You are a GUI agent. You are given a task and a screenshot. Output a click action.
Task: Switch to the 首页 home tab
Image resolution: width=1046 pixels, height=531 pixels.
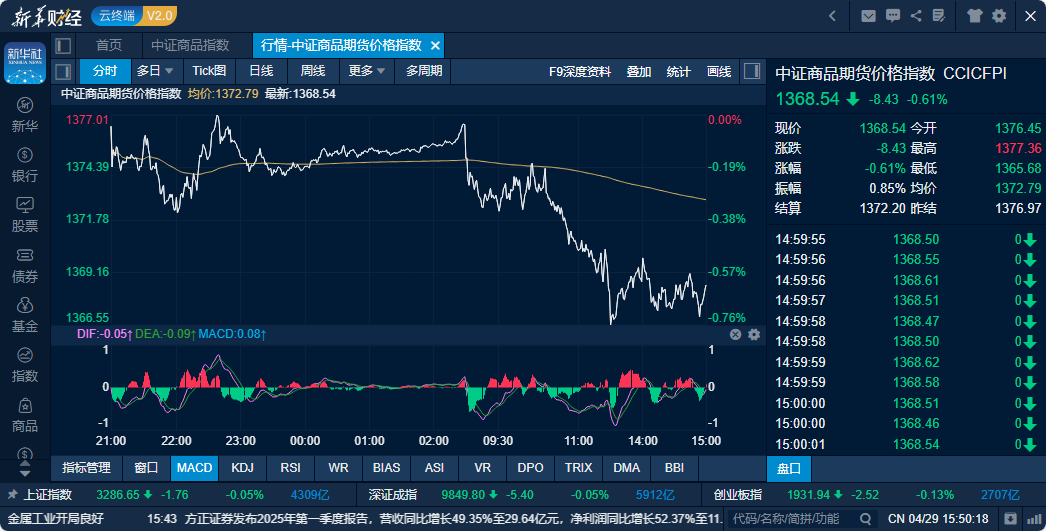(x=109, y=46)
